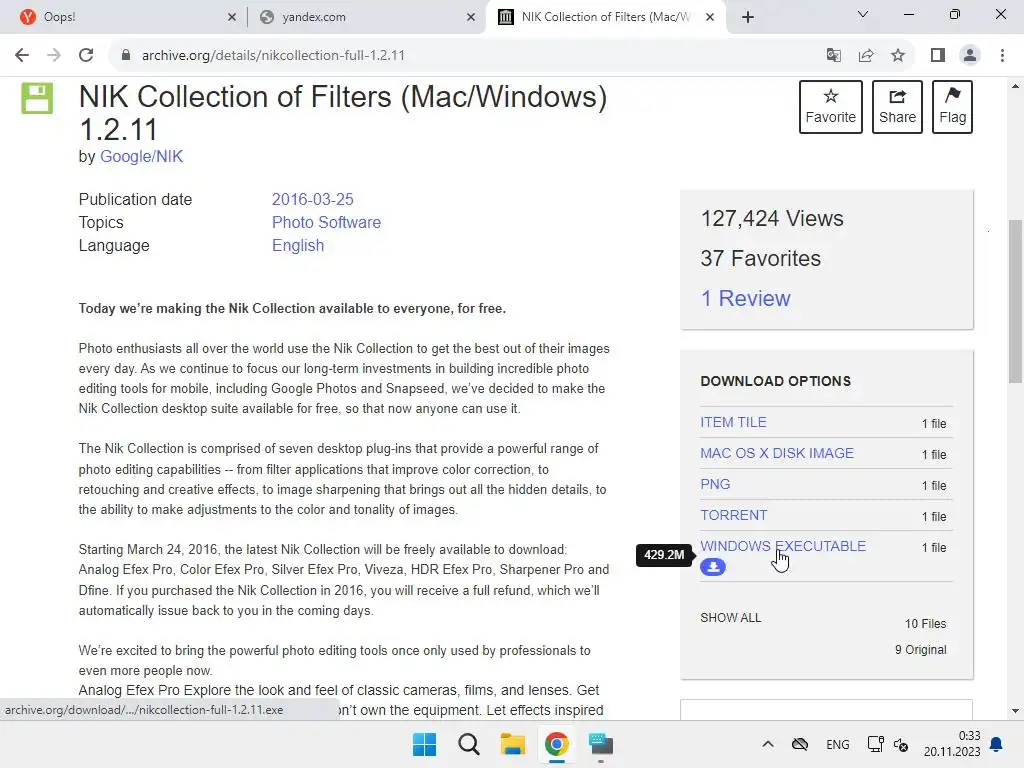Image resolution: width=1024 pixels, height=768 pixels.
Task: Download the PNG file option
Action: (715, 485)
